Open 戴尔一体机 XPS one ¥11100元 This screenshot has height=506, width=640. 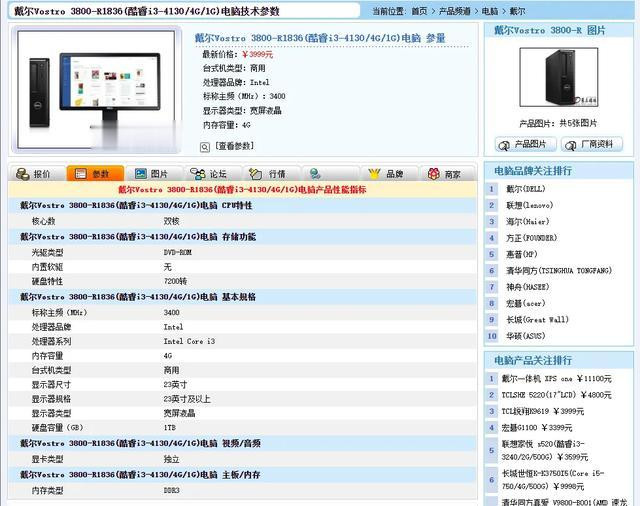click(x=556, y=379)
